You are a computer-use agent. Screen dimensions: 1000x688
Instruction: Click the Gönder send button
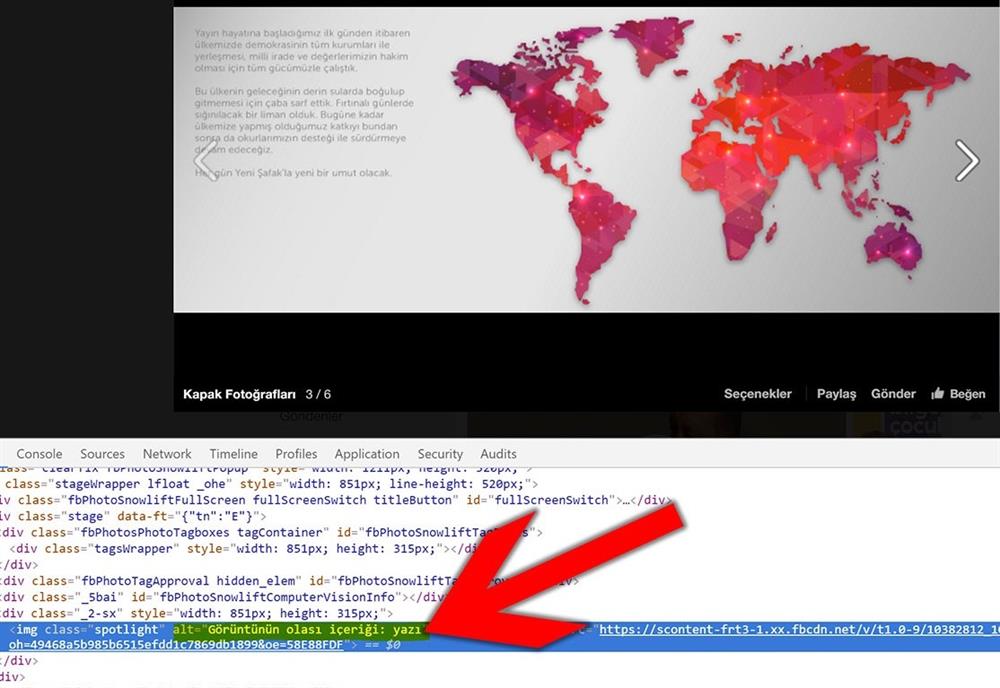pyautogui.click(x=893, y=394)
